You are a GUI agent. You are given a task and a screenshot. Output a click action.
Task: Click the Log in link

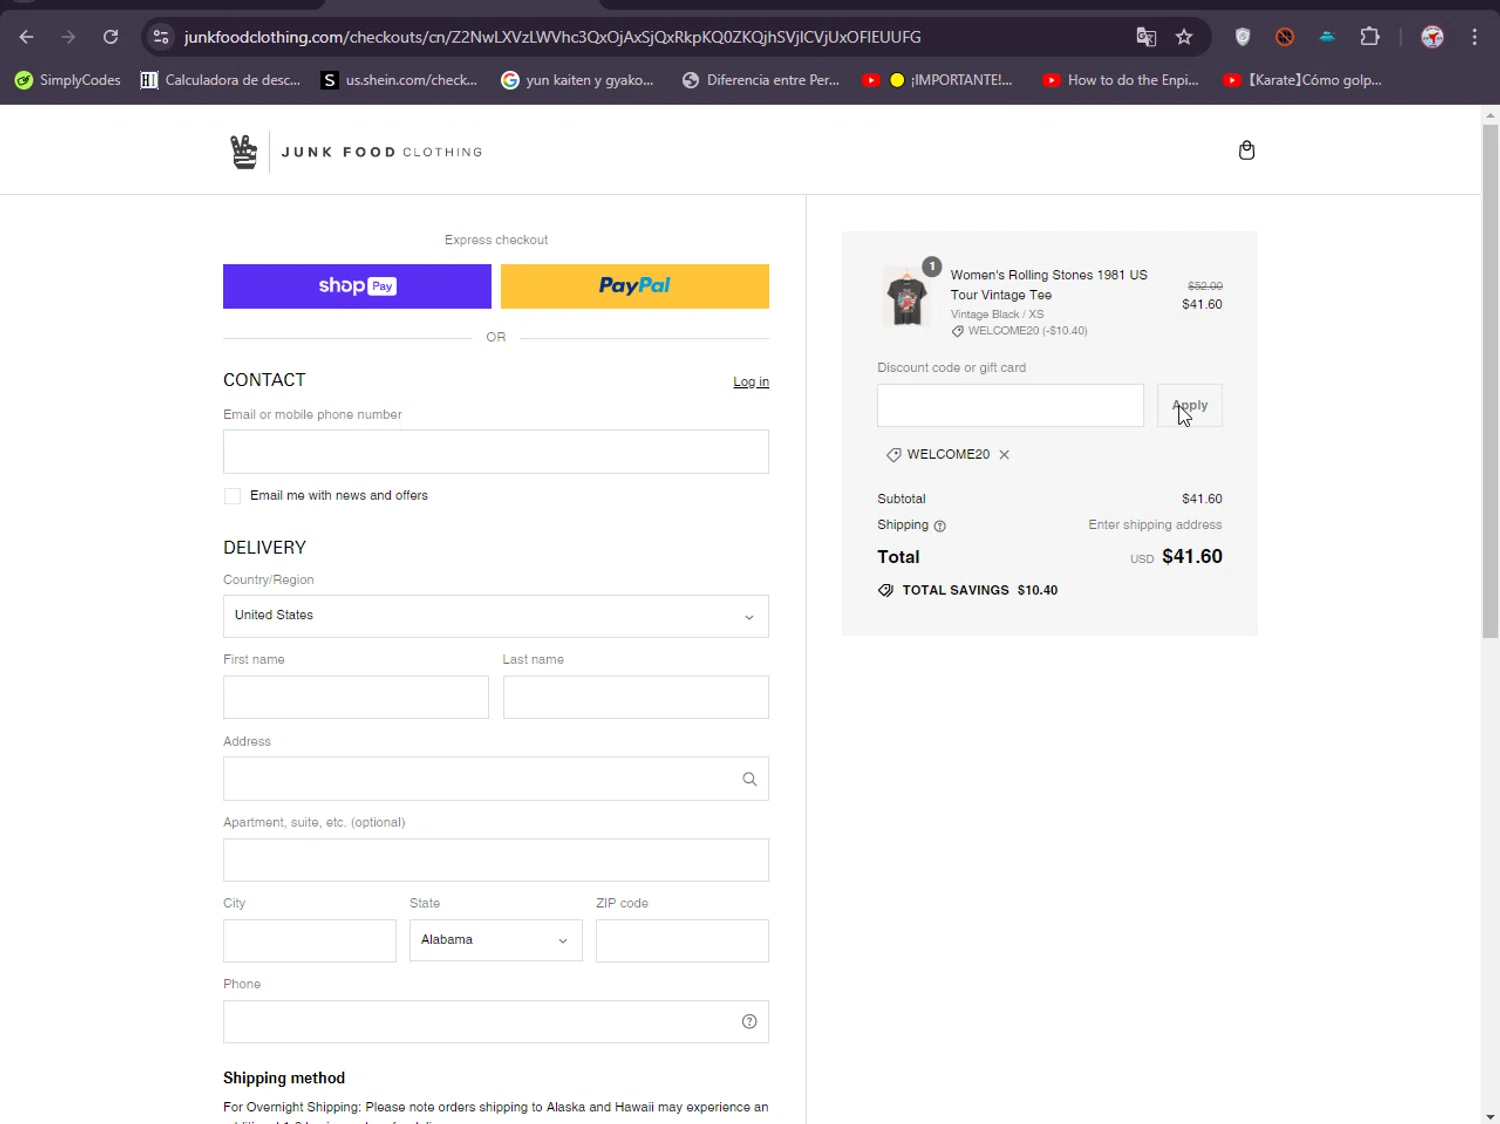751,382
